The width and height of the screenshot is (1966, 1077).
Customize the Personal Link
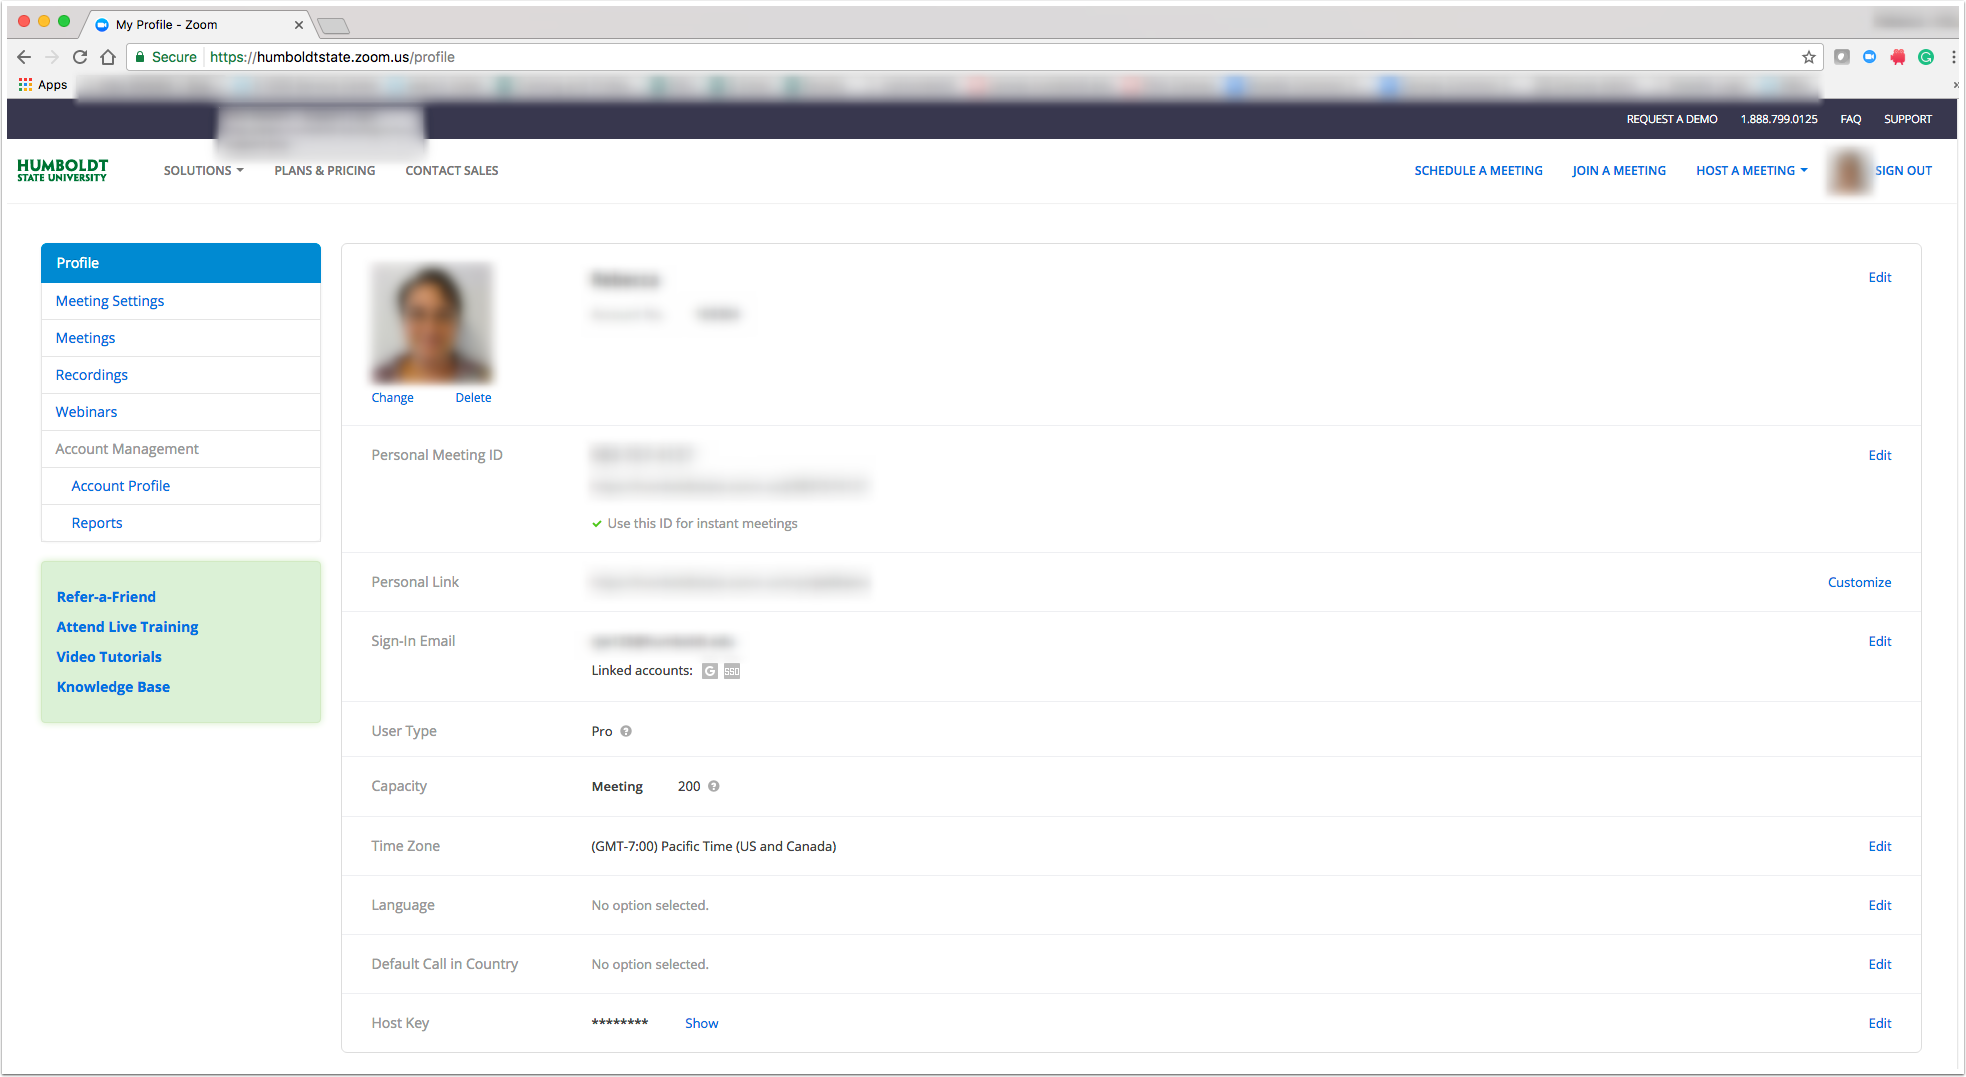pos(1860,583)
